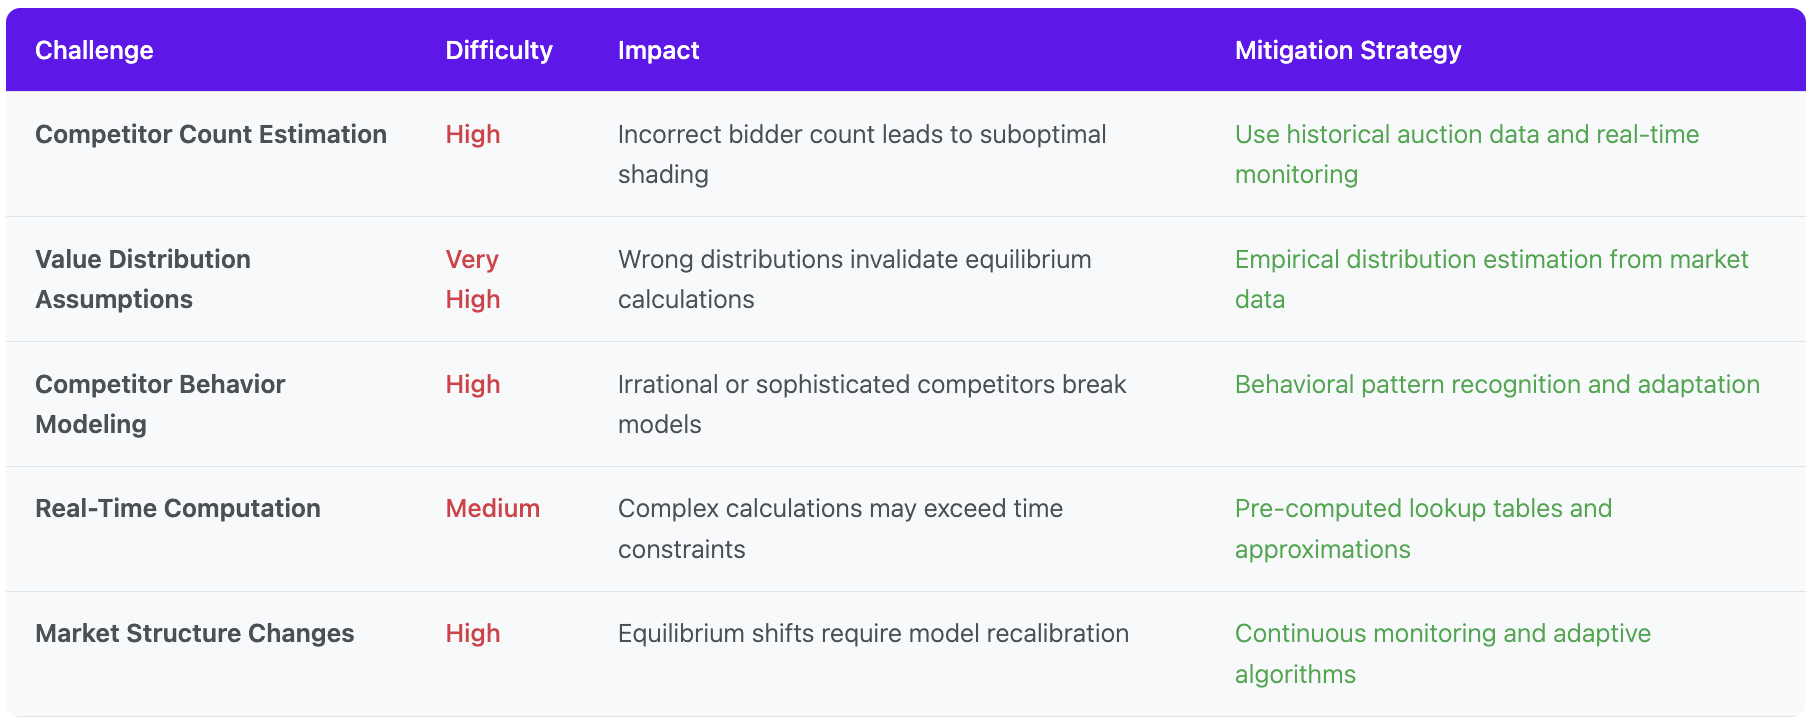This screenshot has height=726, width=1816.
Task: Open the Empirical distribution estimation text
Action: (x=1490, y=279)
